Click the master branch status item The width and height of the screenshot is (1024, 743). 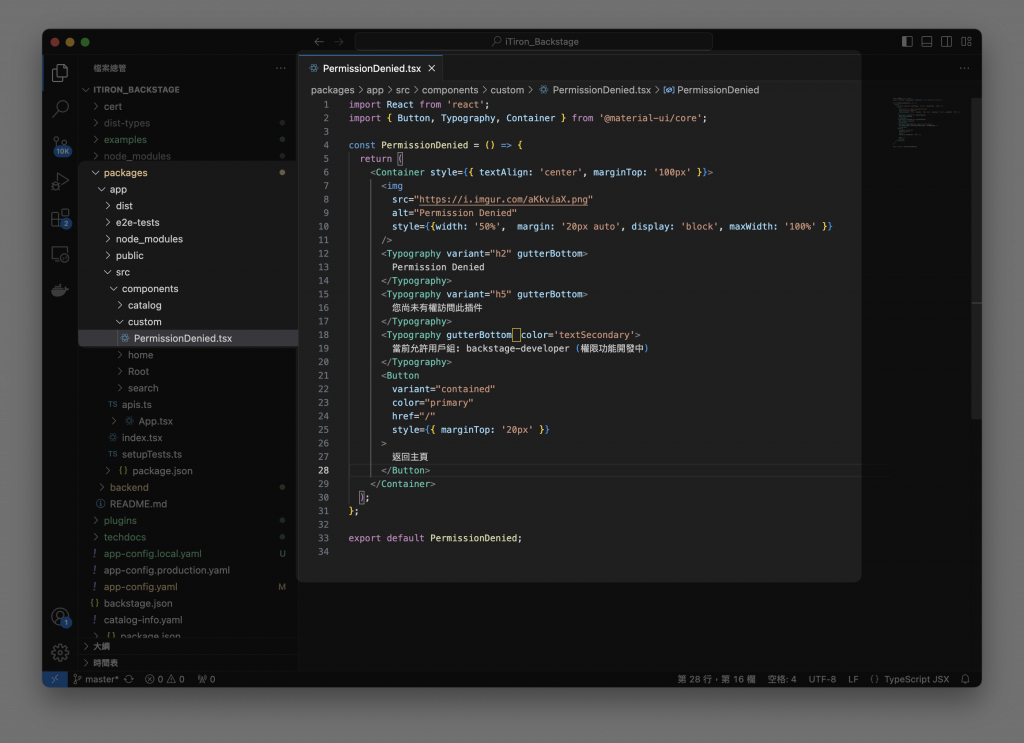click(x=96, y=679)
